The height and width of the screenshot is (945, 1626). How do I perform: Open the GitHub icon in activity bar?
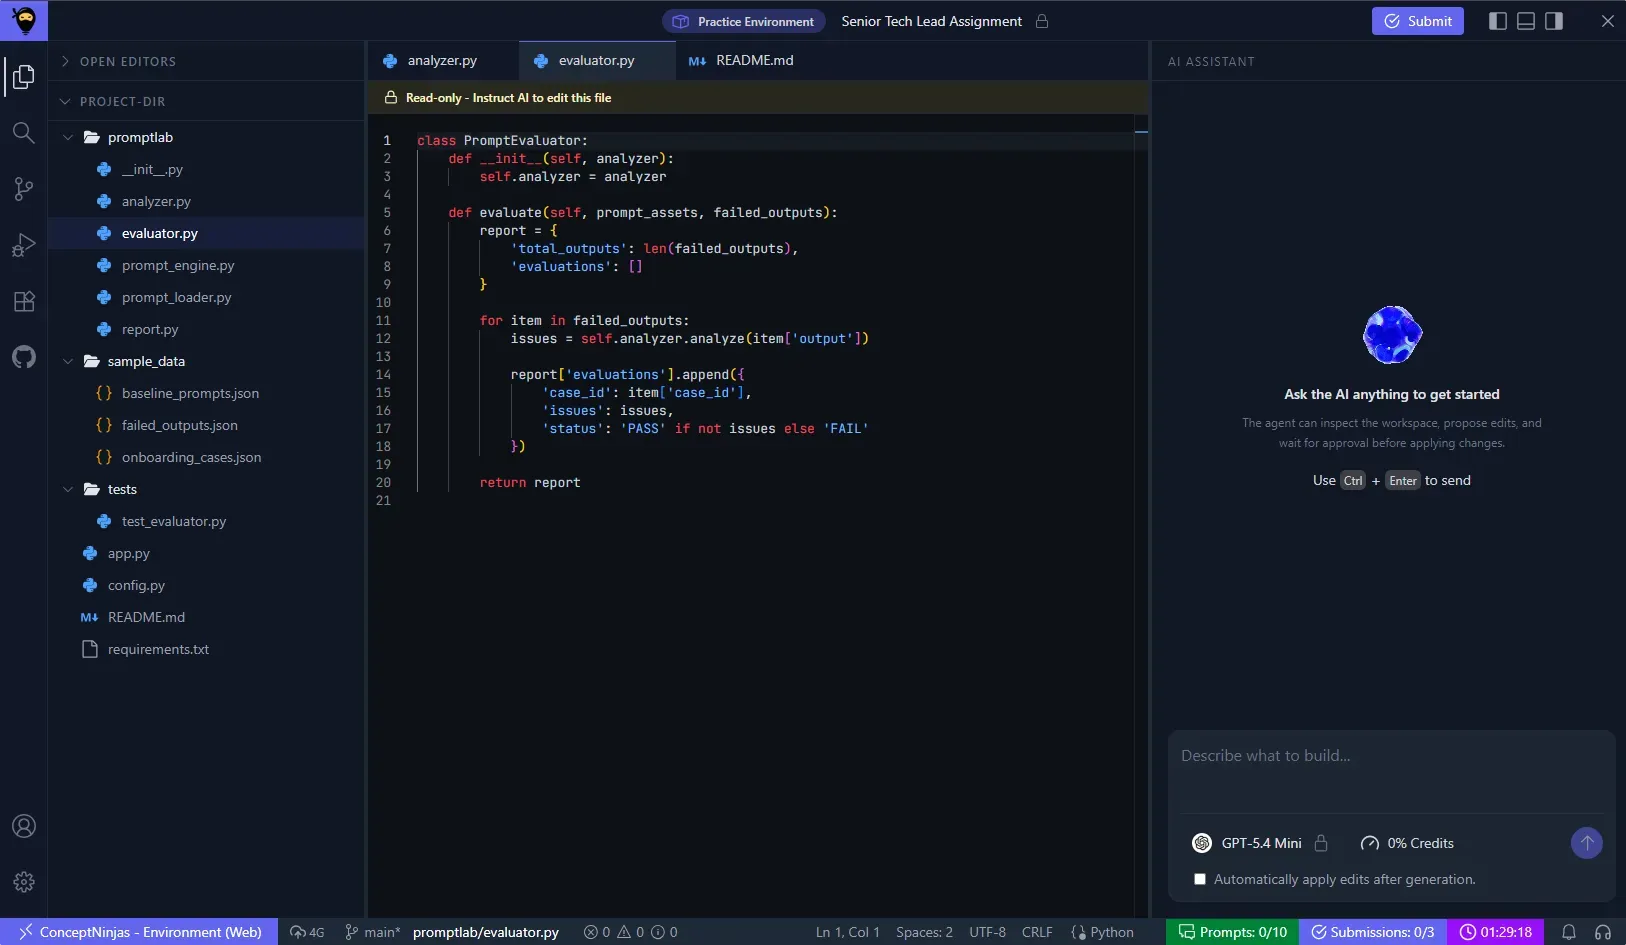(x=24, y=357)
